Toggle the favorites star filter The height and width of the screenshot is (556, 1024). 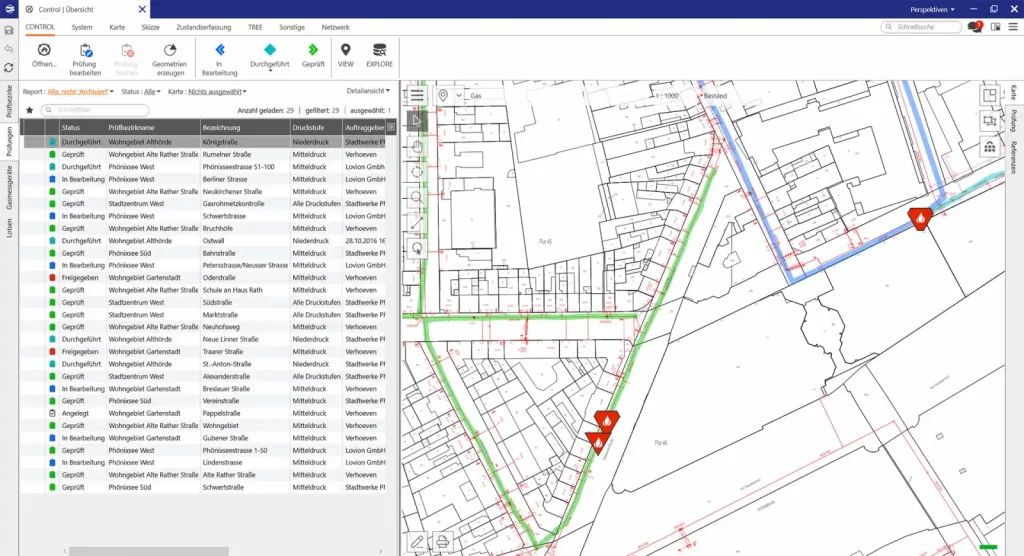tap(29, 110)
